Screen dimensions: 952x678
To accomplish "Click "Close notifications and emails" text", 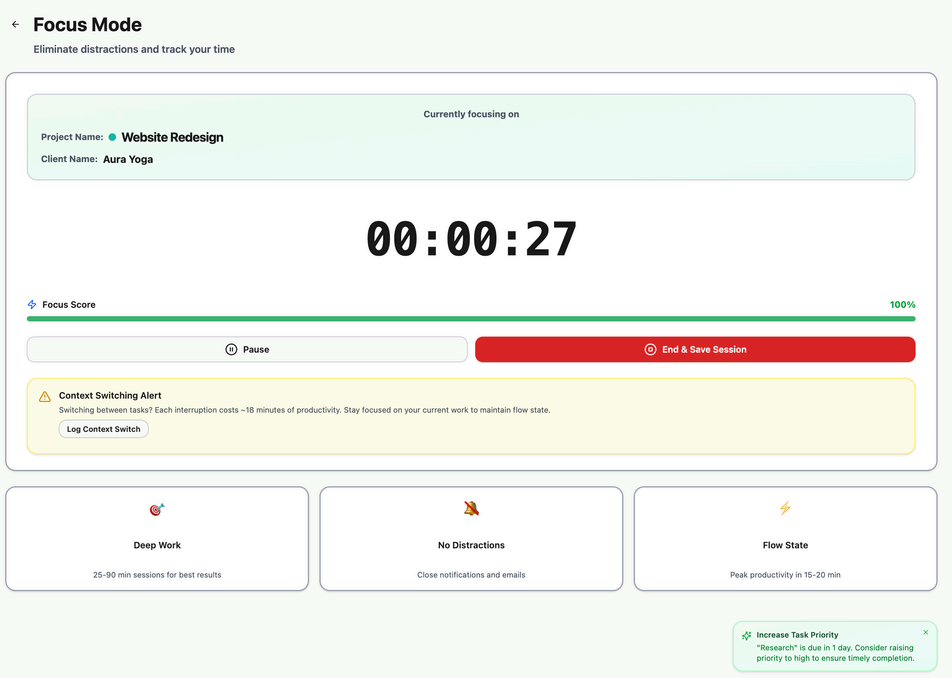I will (x=471, y=575).
